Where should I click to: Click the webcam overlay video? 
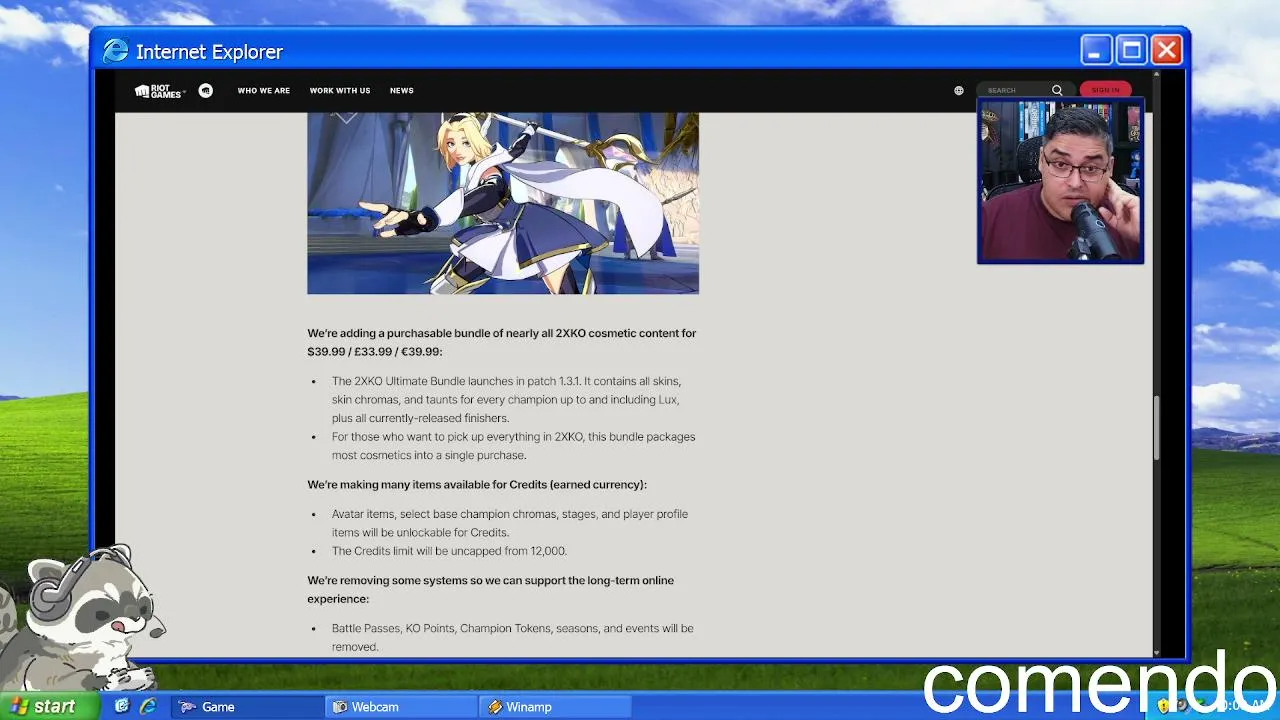[1060, 181]
